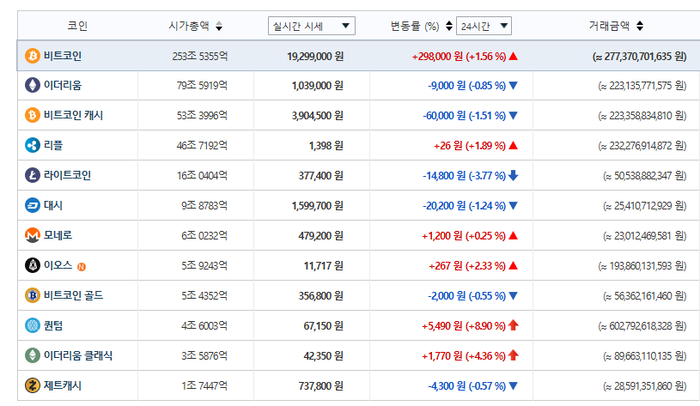Open the 비트코인 골드 coin link
This screenshot has width=700, height=406.
pyautogui.click(x=73, y=295)
